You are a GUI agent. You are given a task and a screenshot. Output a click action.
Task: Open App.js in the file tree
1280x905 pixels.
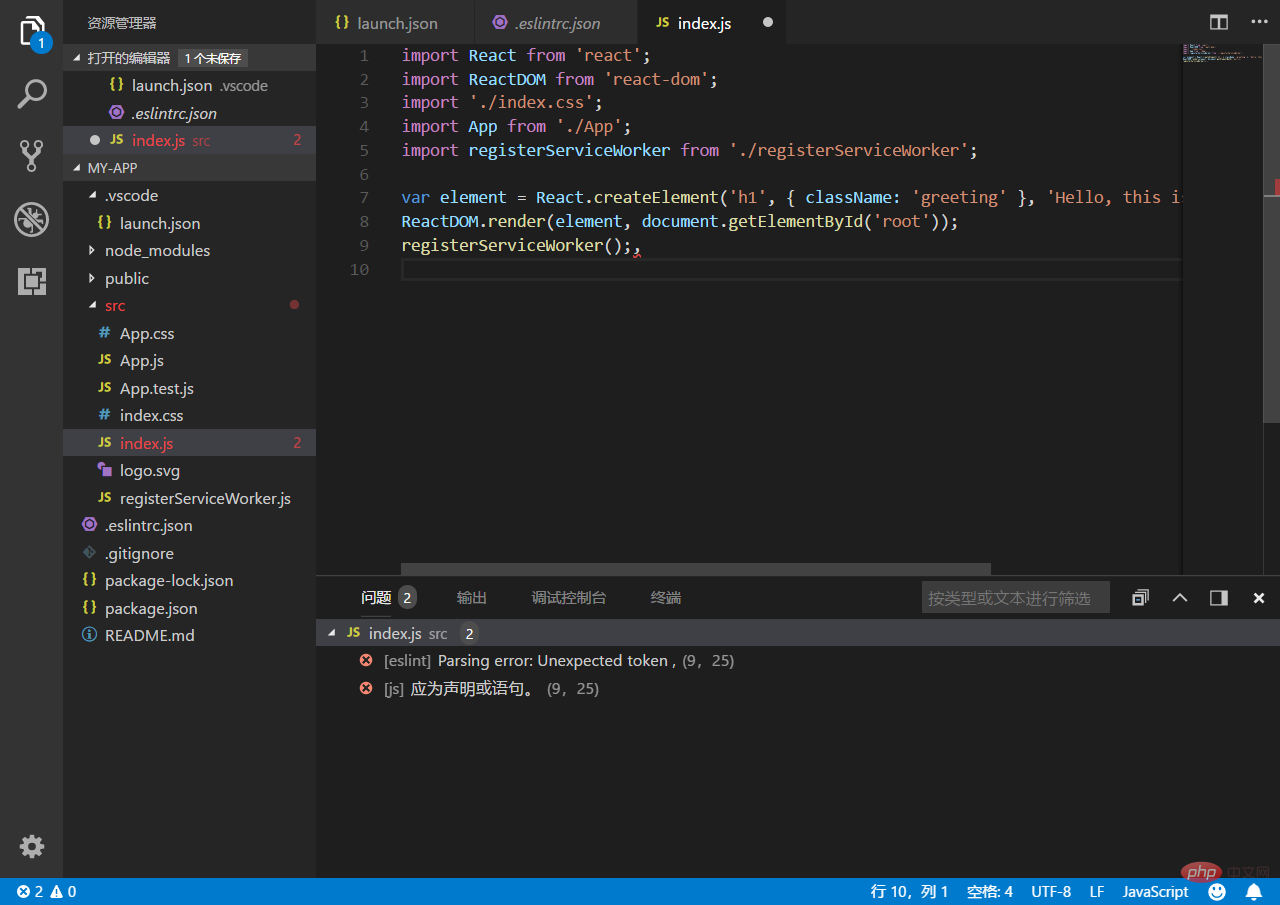[189, 361]
